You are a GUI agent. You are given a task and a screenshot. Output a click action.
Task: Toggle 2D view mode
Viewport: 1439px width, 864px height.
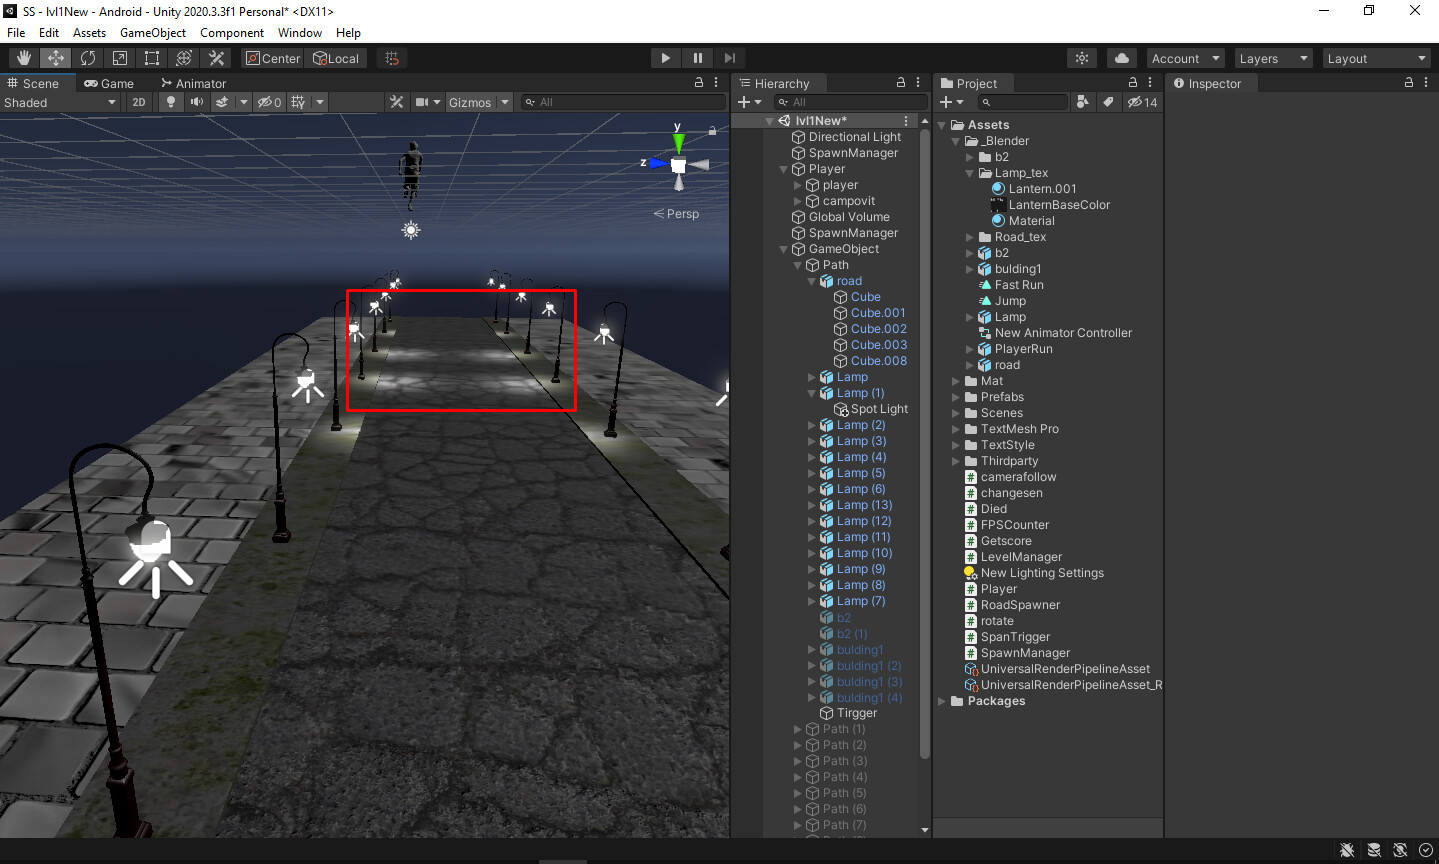139,102
